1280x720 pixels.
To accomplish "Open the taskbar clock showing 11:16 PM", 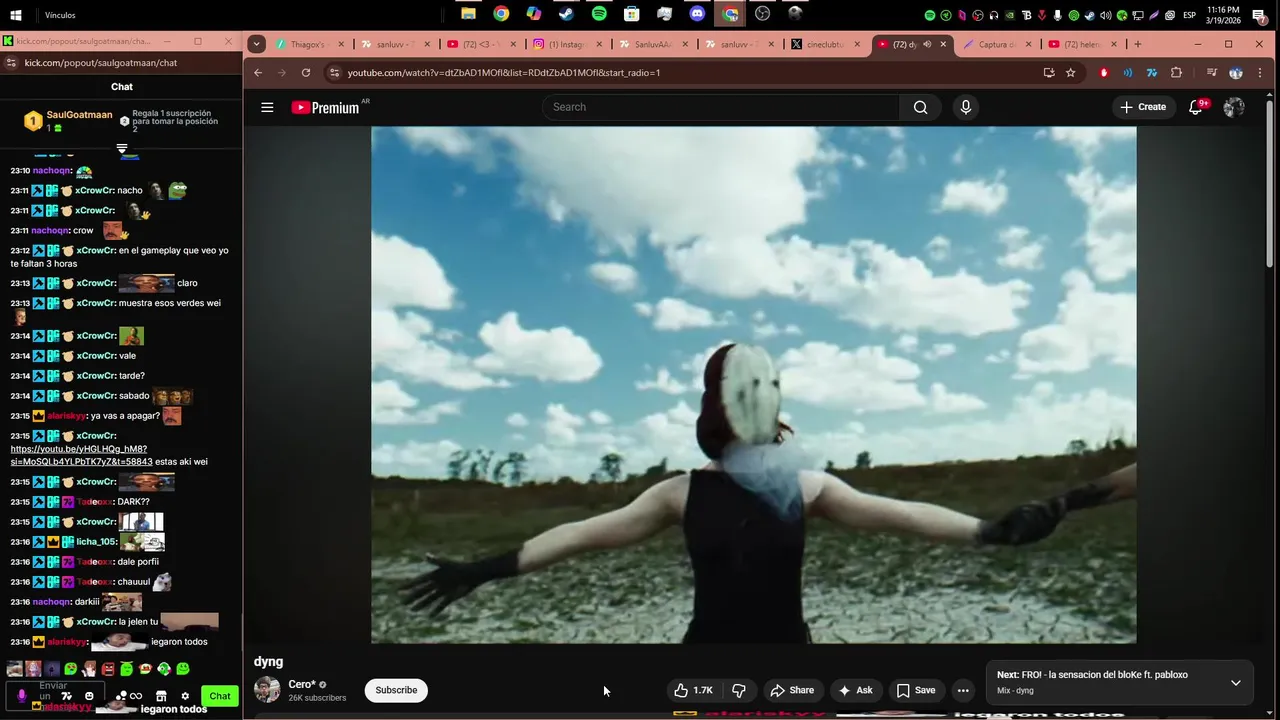I will pyautogui.click(x=1224, y=15).
